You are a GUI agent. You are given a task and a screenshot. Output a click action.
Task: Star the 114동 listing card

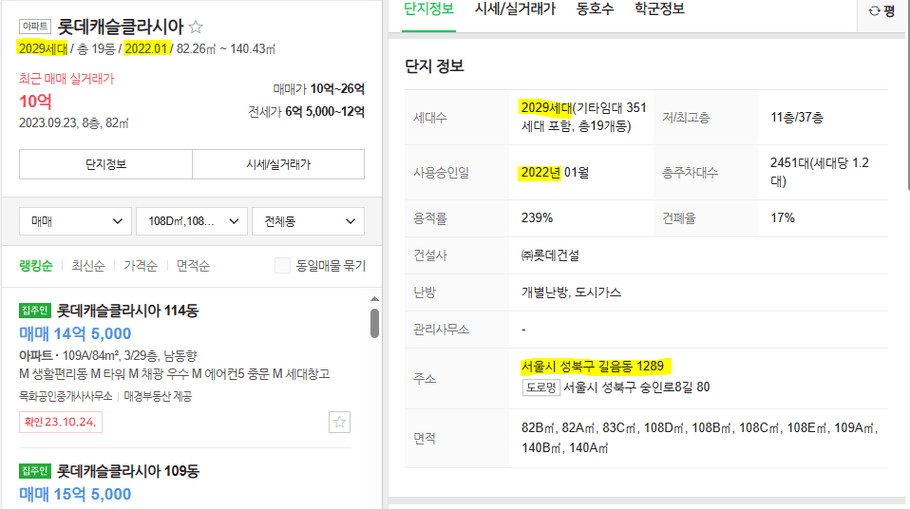coord(340,422)
